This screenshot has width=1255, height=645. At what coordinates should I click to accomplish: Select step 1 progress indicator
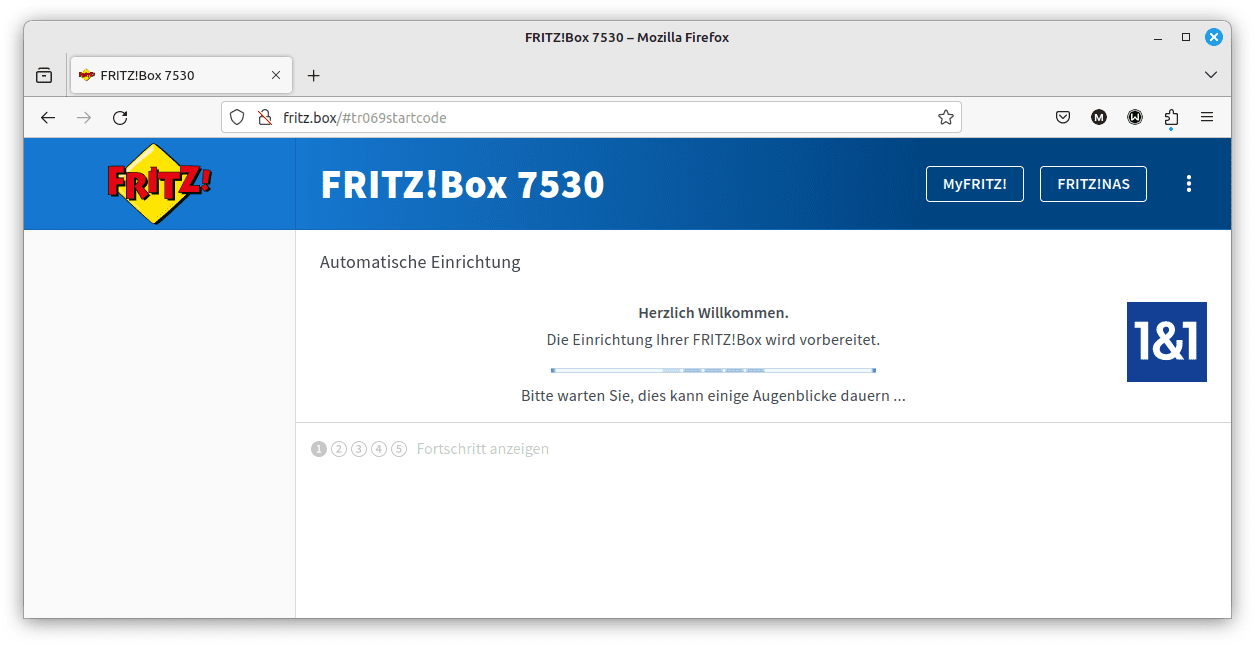pos(319,449)
